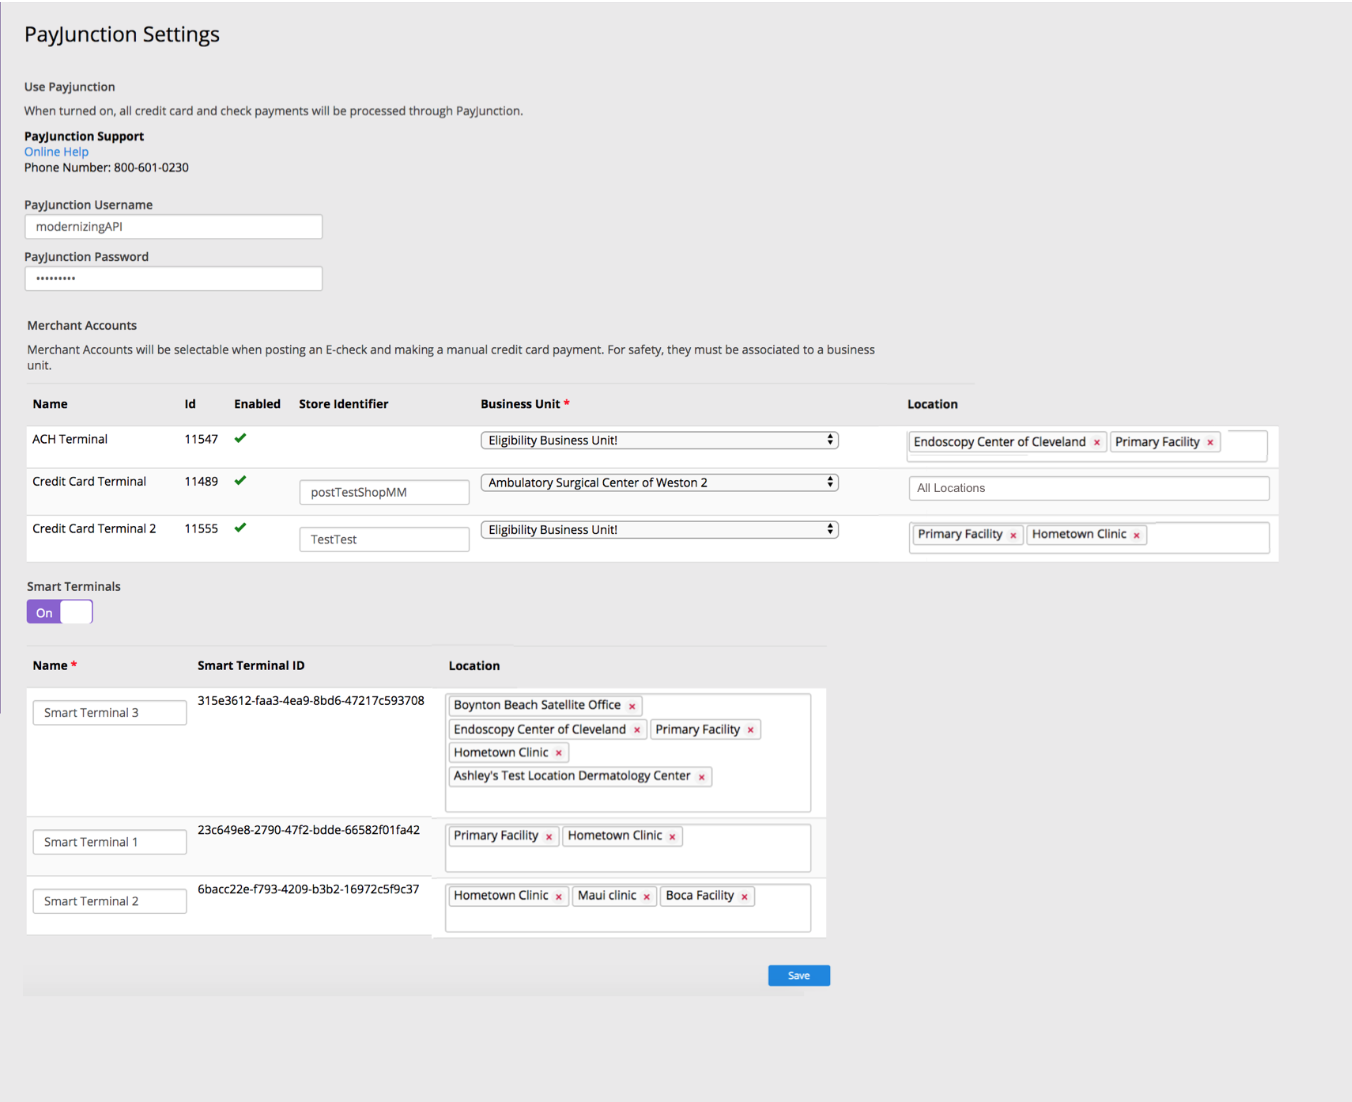
Task: Select terminal ID starting with 315e3612
Action: coord(311,700)
